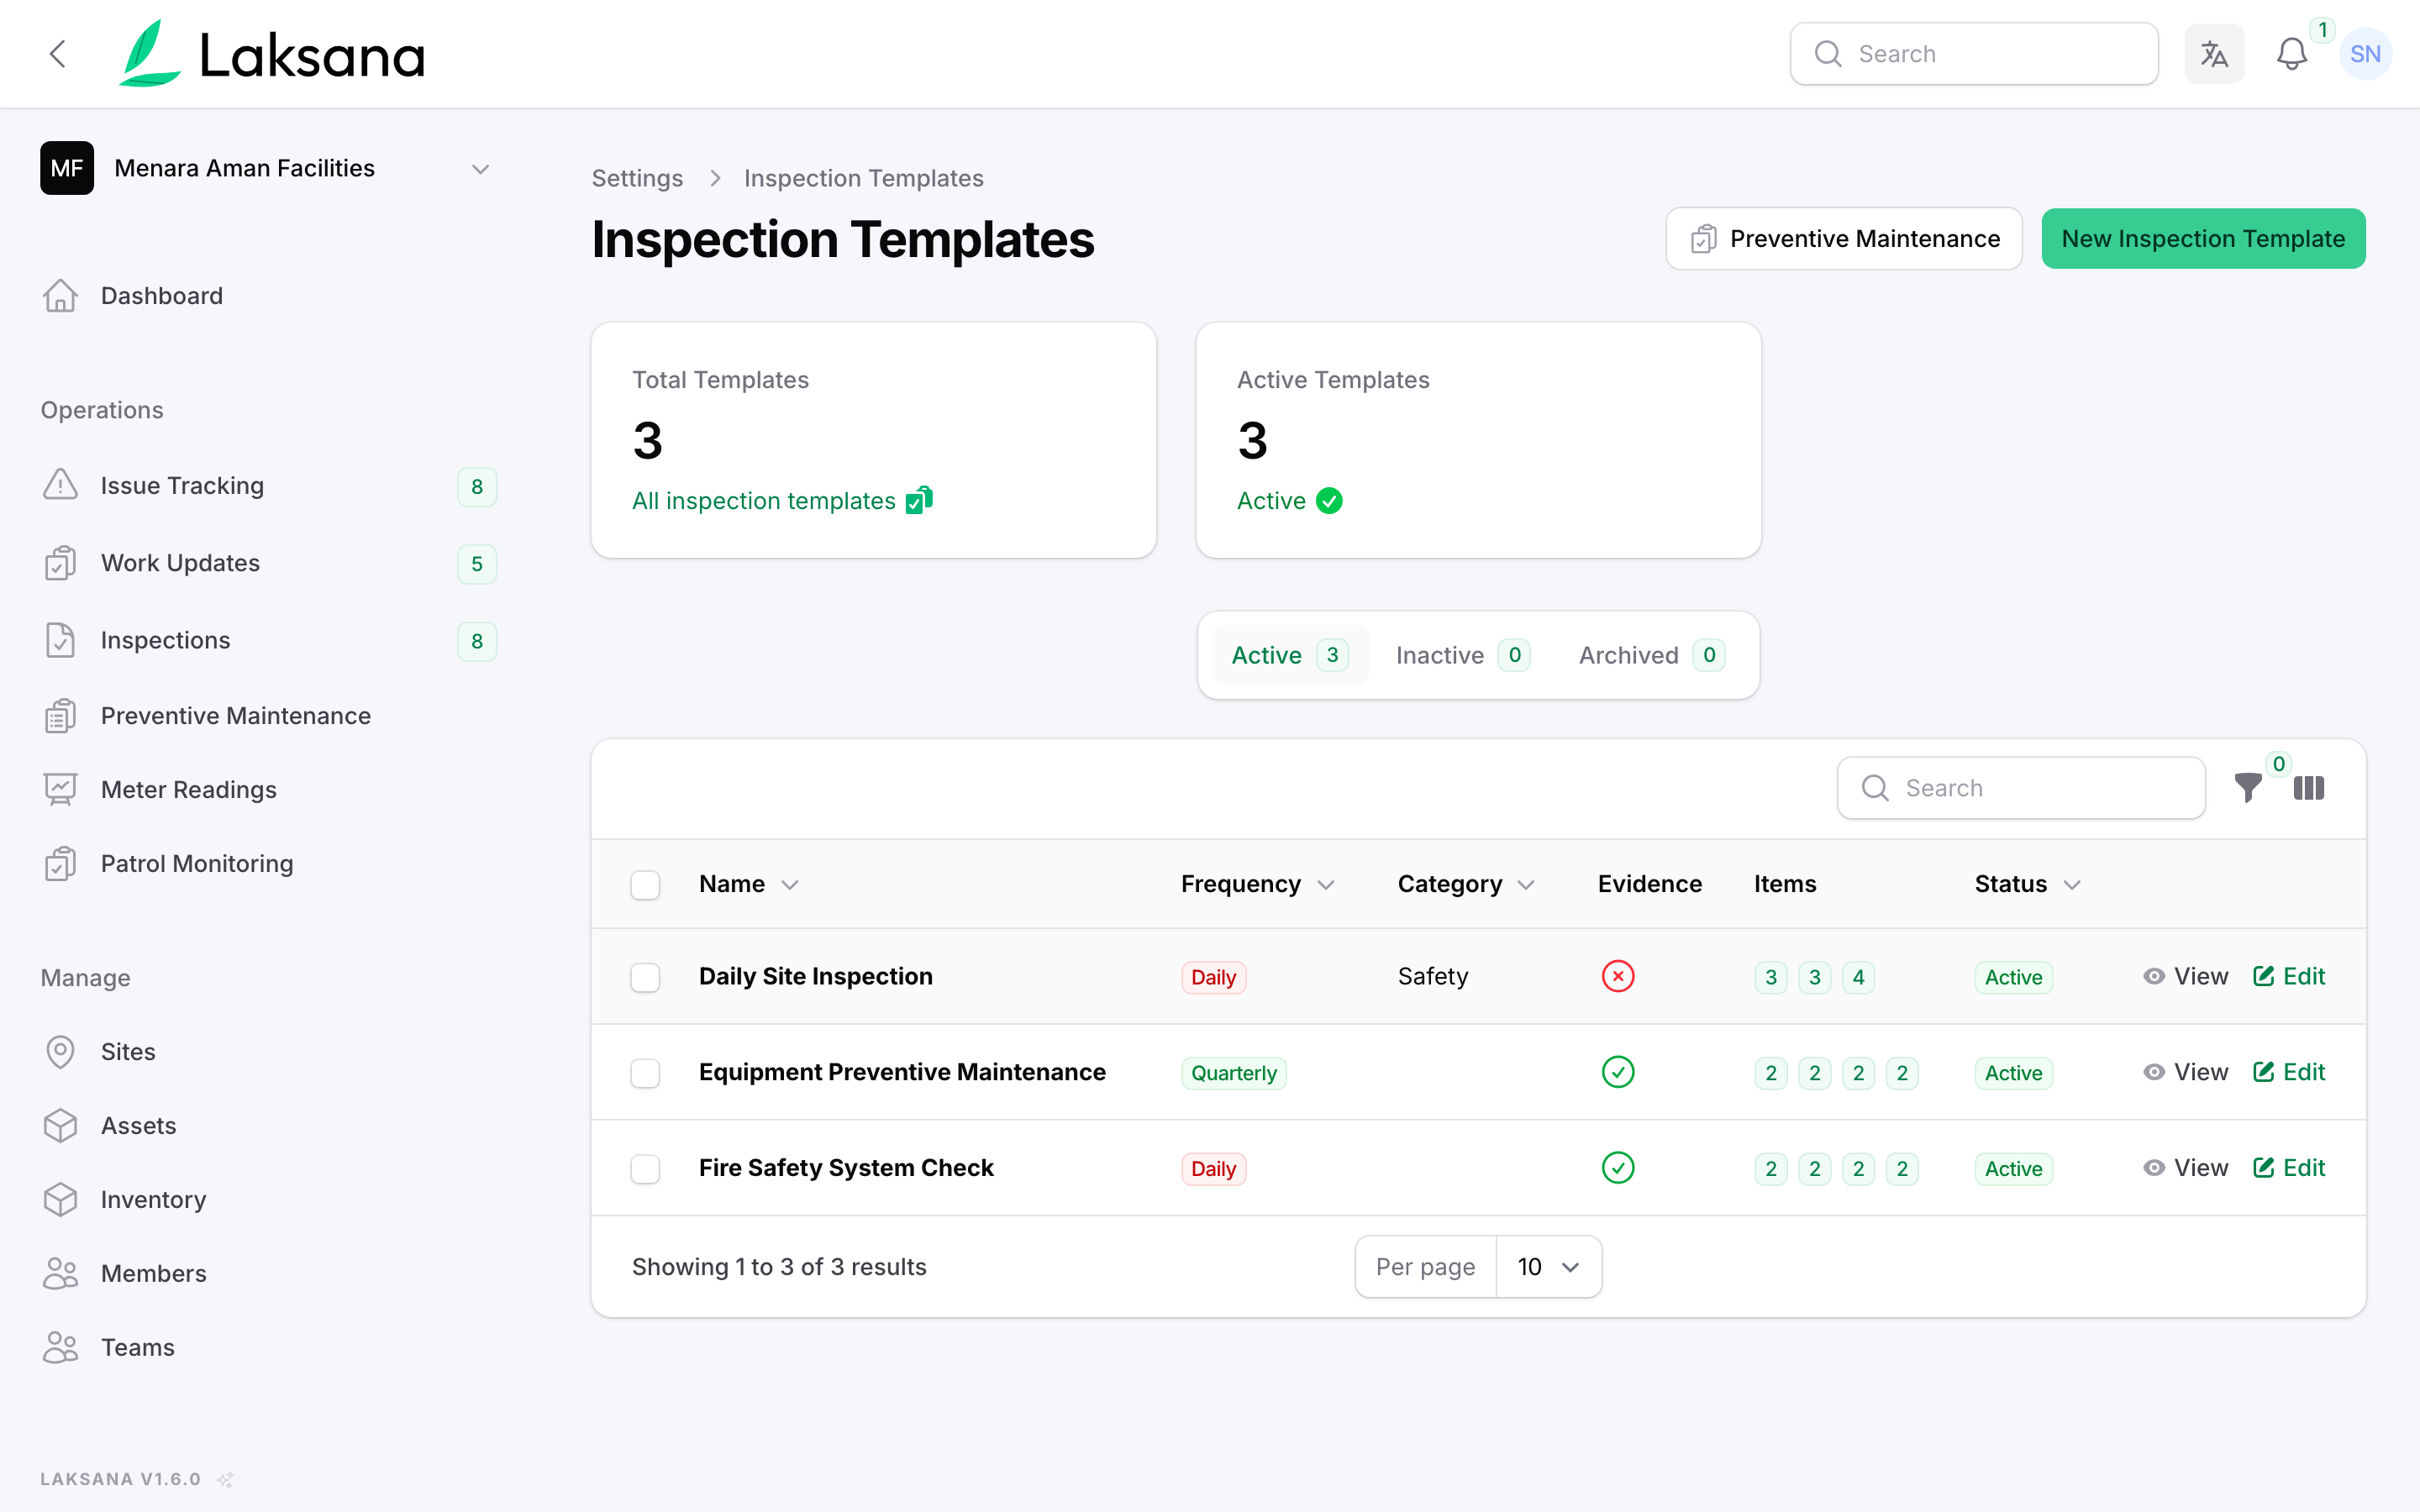Sort by the Frequency column
Viewport: 2420px width, 1512px height.
(1257, 884)
